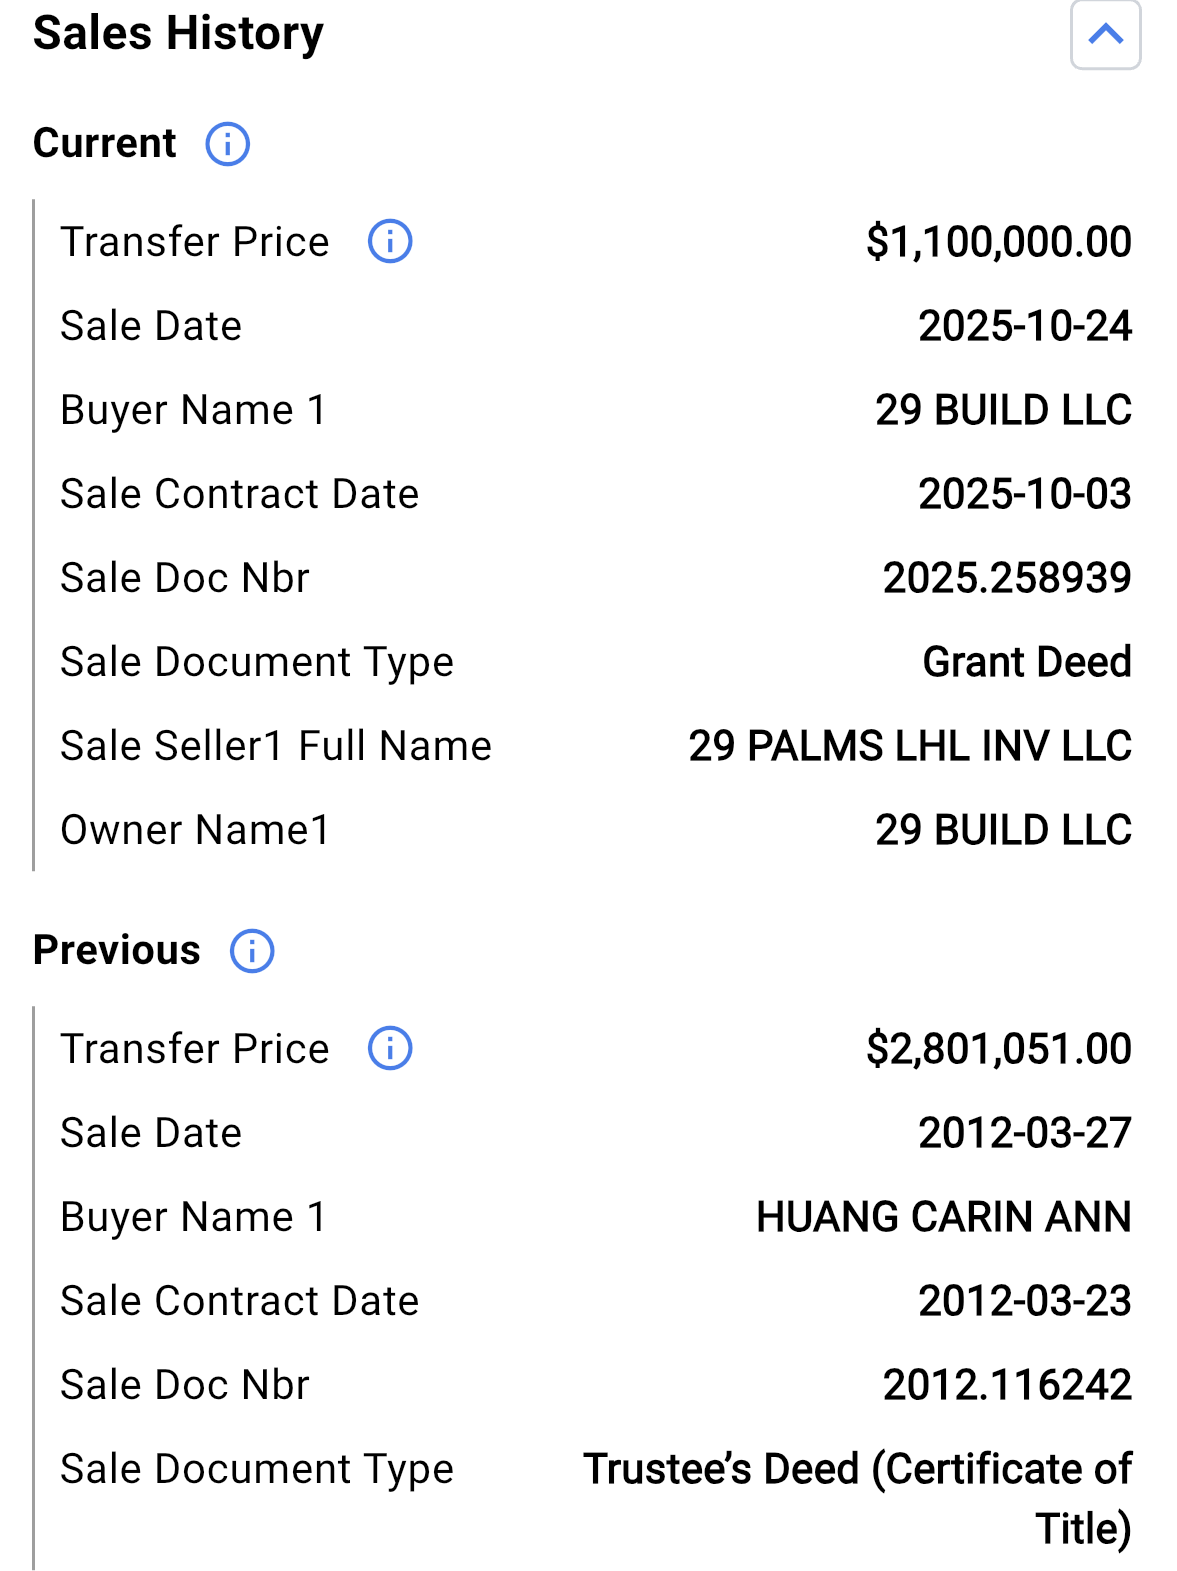
Task: Select the $1,100,000.00 transfer price value
Action: [999, 242]
